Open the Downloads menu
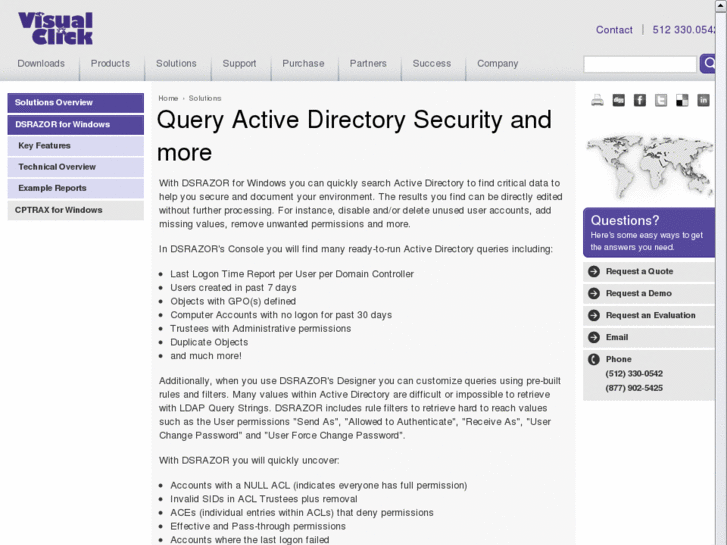 (41, 64)
